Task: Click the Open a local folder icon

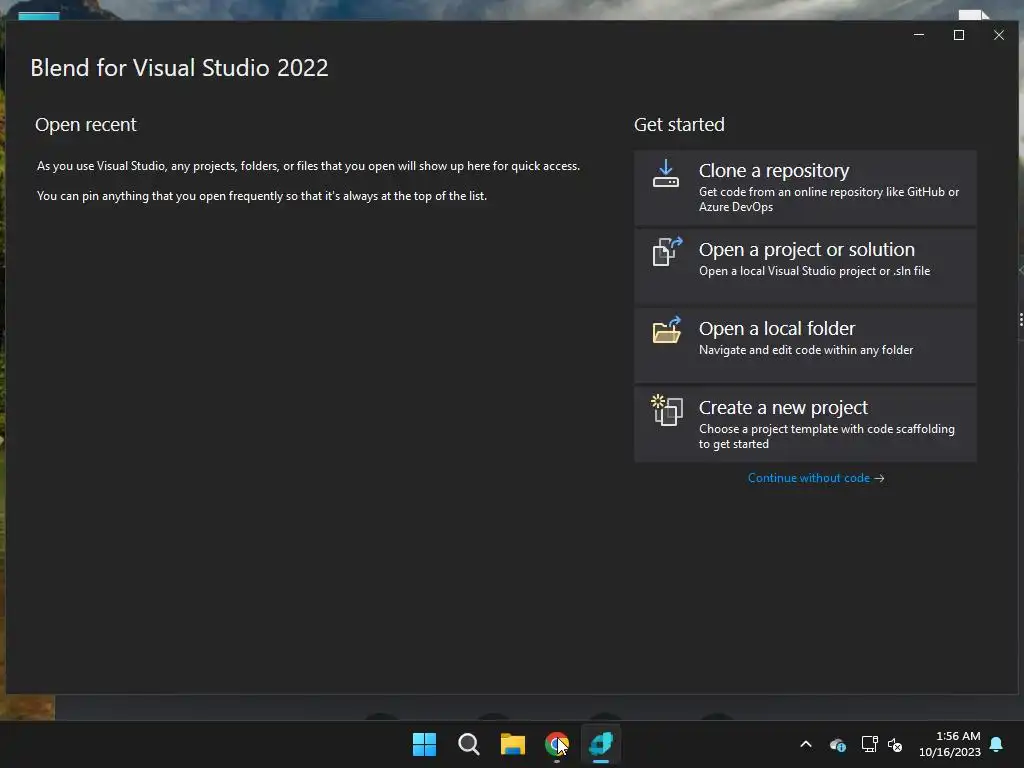Action: click(667, 330)
